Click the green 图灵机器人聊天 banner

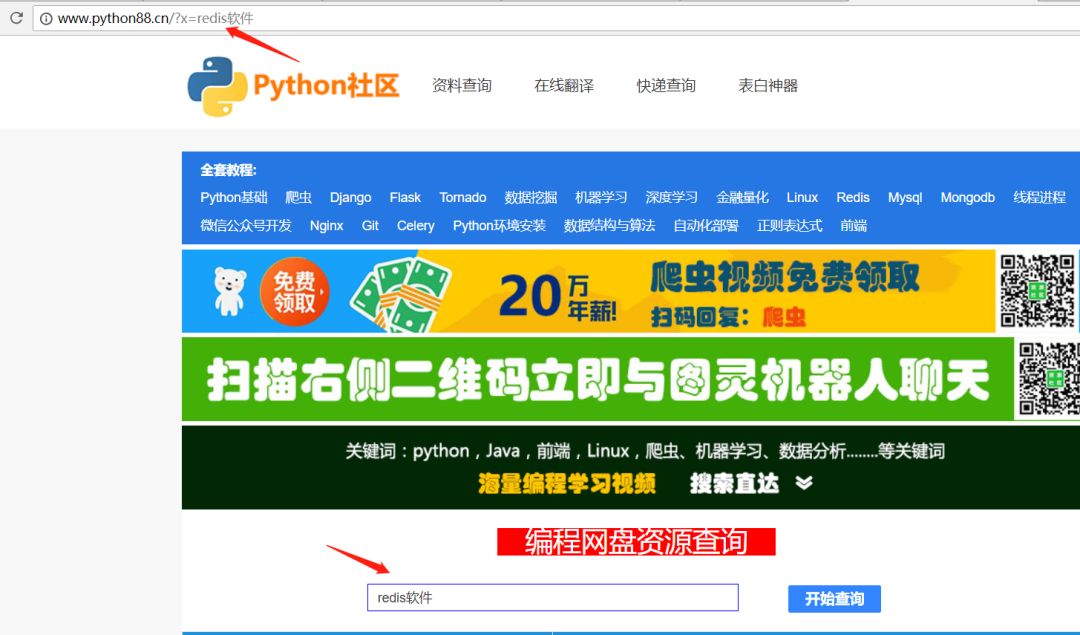coord(598,379)
